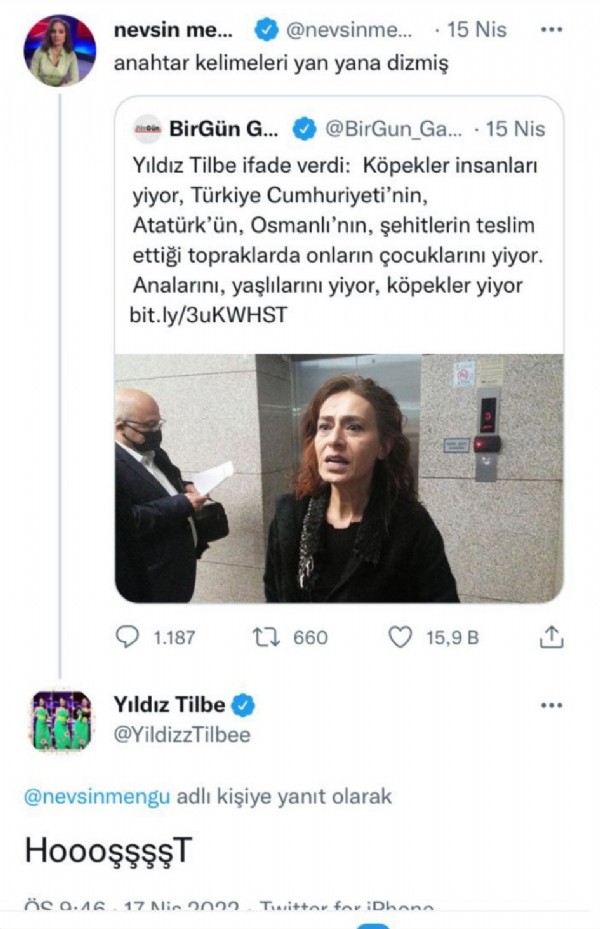Viewport: 600px width, 929px height.
Task: Click the verified badge beside BirGün's name
Action: tap(304, 129)
